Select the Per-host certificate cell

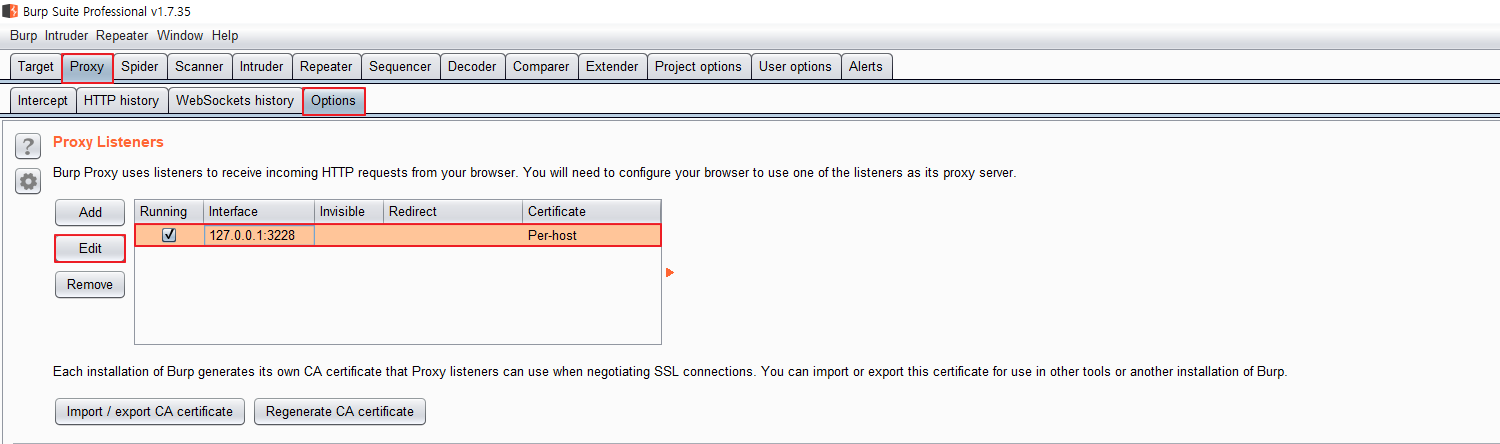coord(592,236)
